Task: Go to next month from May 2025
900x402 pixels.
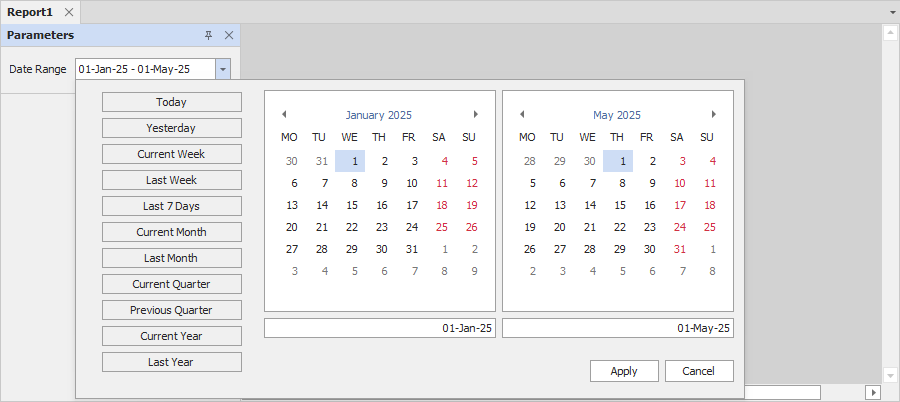Action: pos(713,114)
